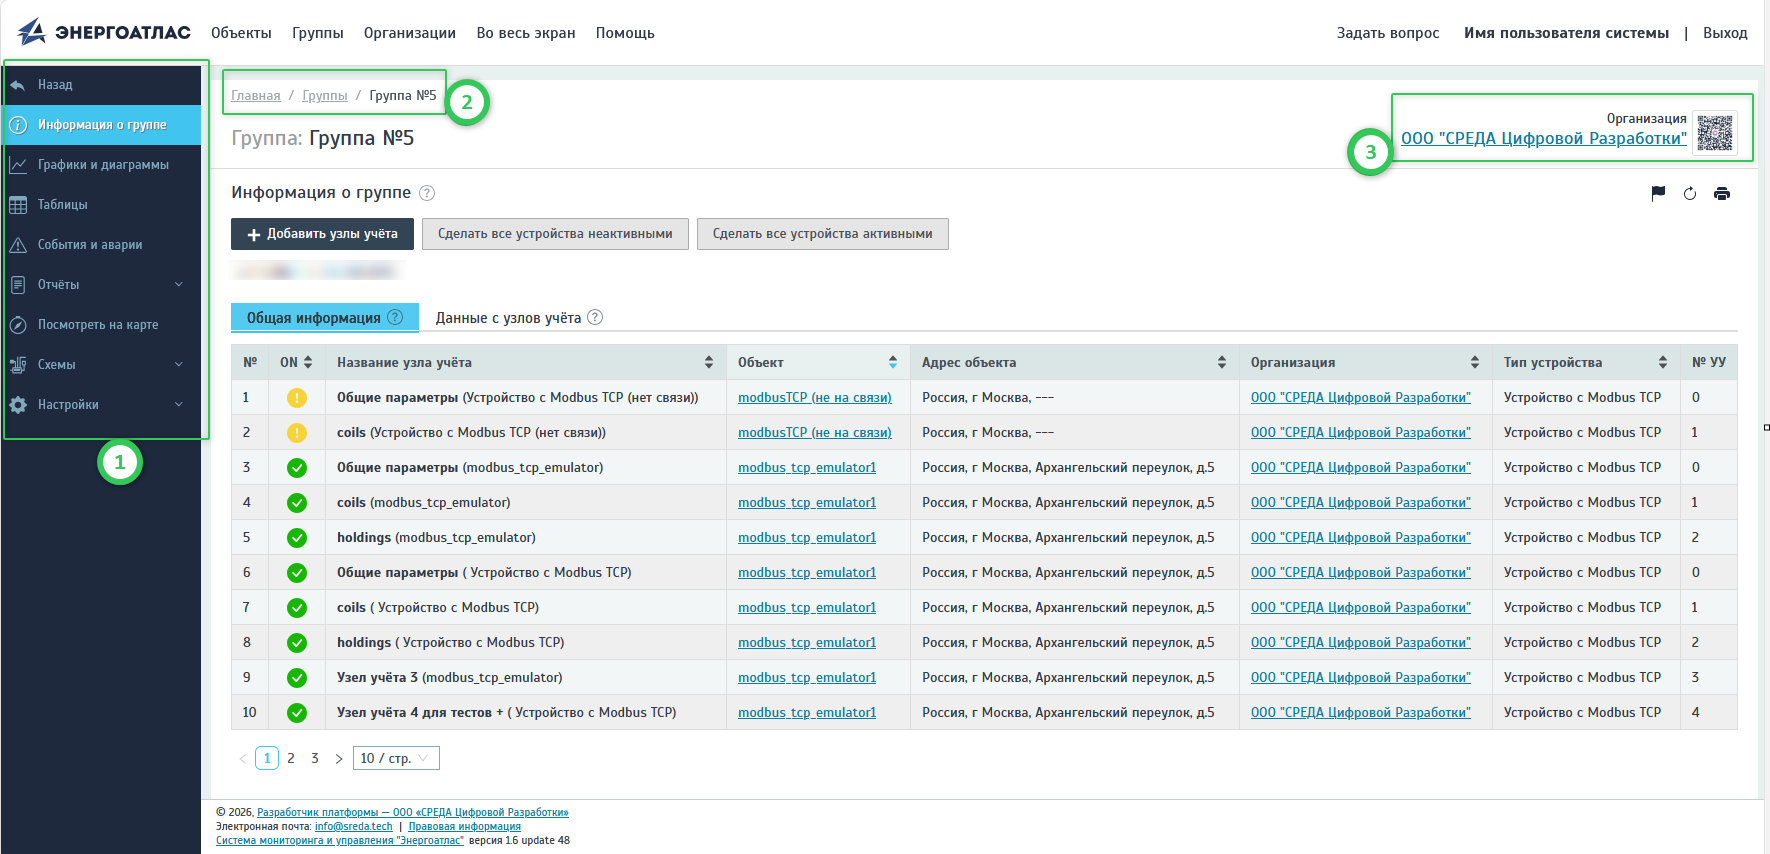Select the Общая информация tab
1770x854 pixels.
pyautogui.click(x=325, y=318)
